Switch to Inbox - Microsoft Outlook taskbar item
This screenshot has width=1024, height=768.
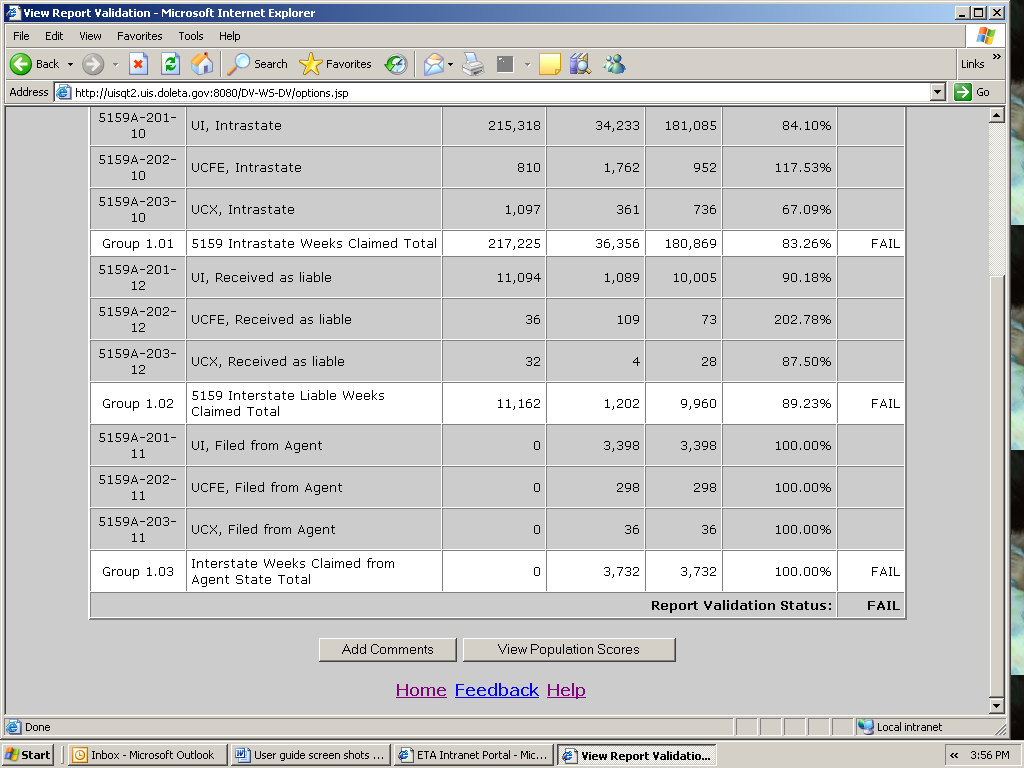click(x=148, y=755)
